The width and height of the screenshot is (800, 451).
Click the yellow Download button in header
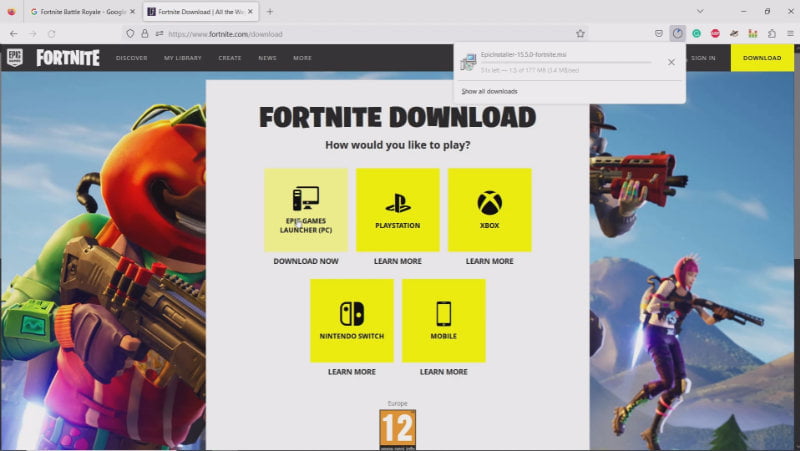pos(762,58)
